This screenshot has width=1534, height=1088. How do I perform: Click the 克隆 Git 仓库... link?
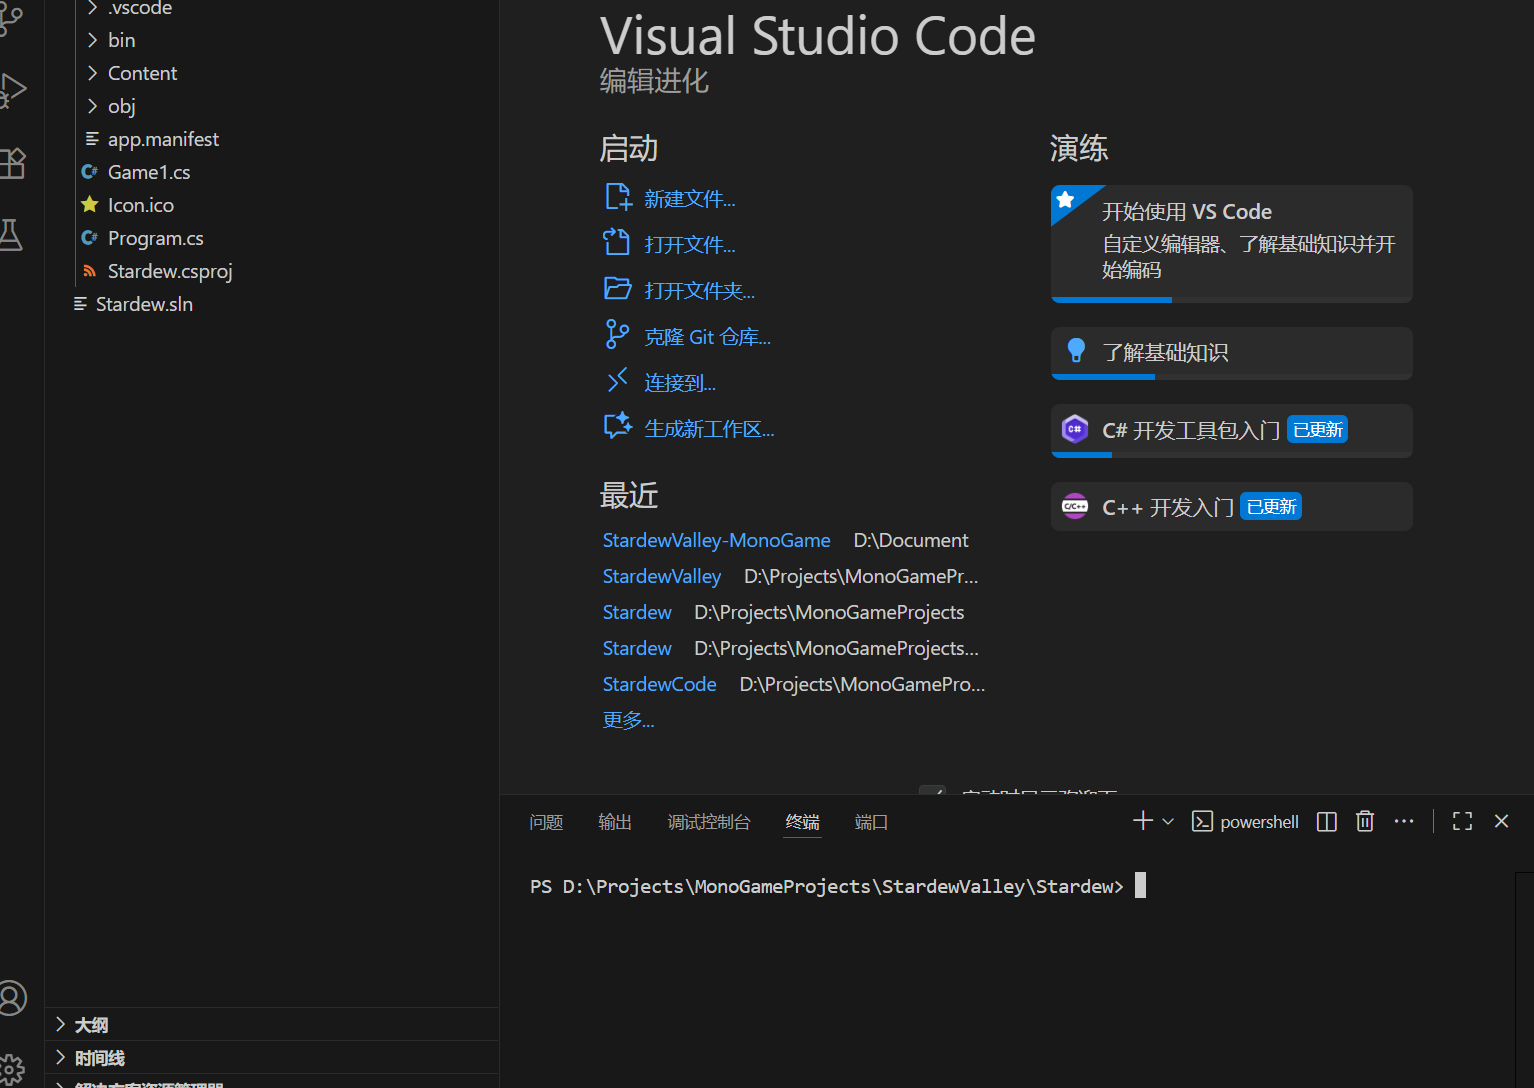click(708, 337)
